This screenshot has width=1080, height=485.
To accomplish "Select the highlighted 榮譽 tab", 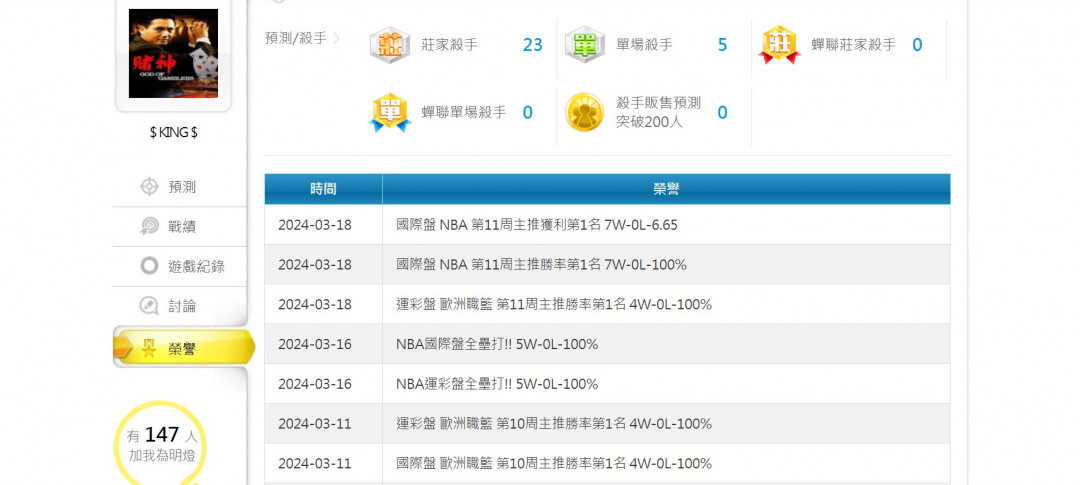I will (x=182, y=348).
